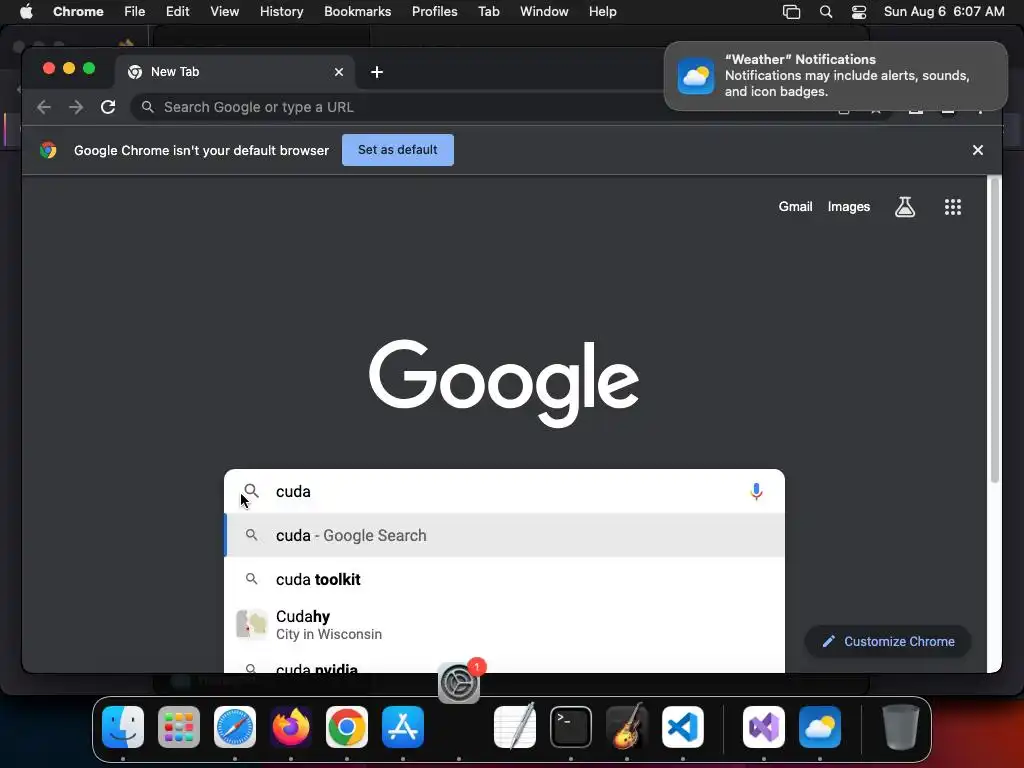Open the Weather app in the dock
This screenshot has width=1024, height=768.
[820, 727]
